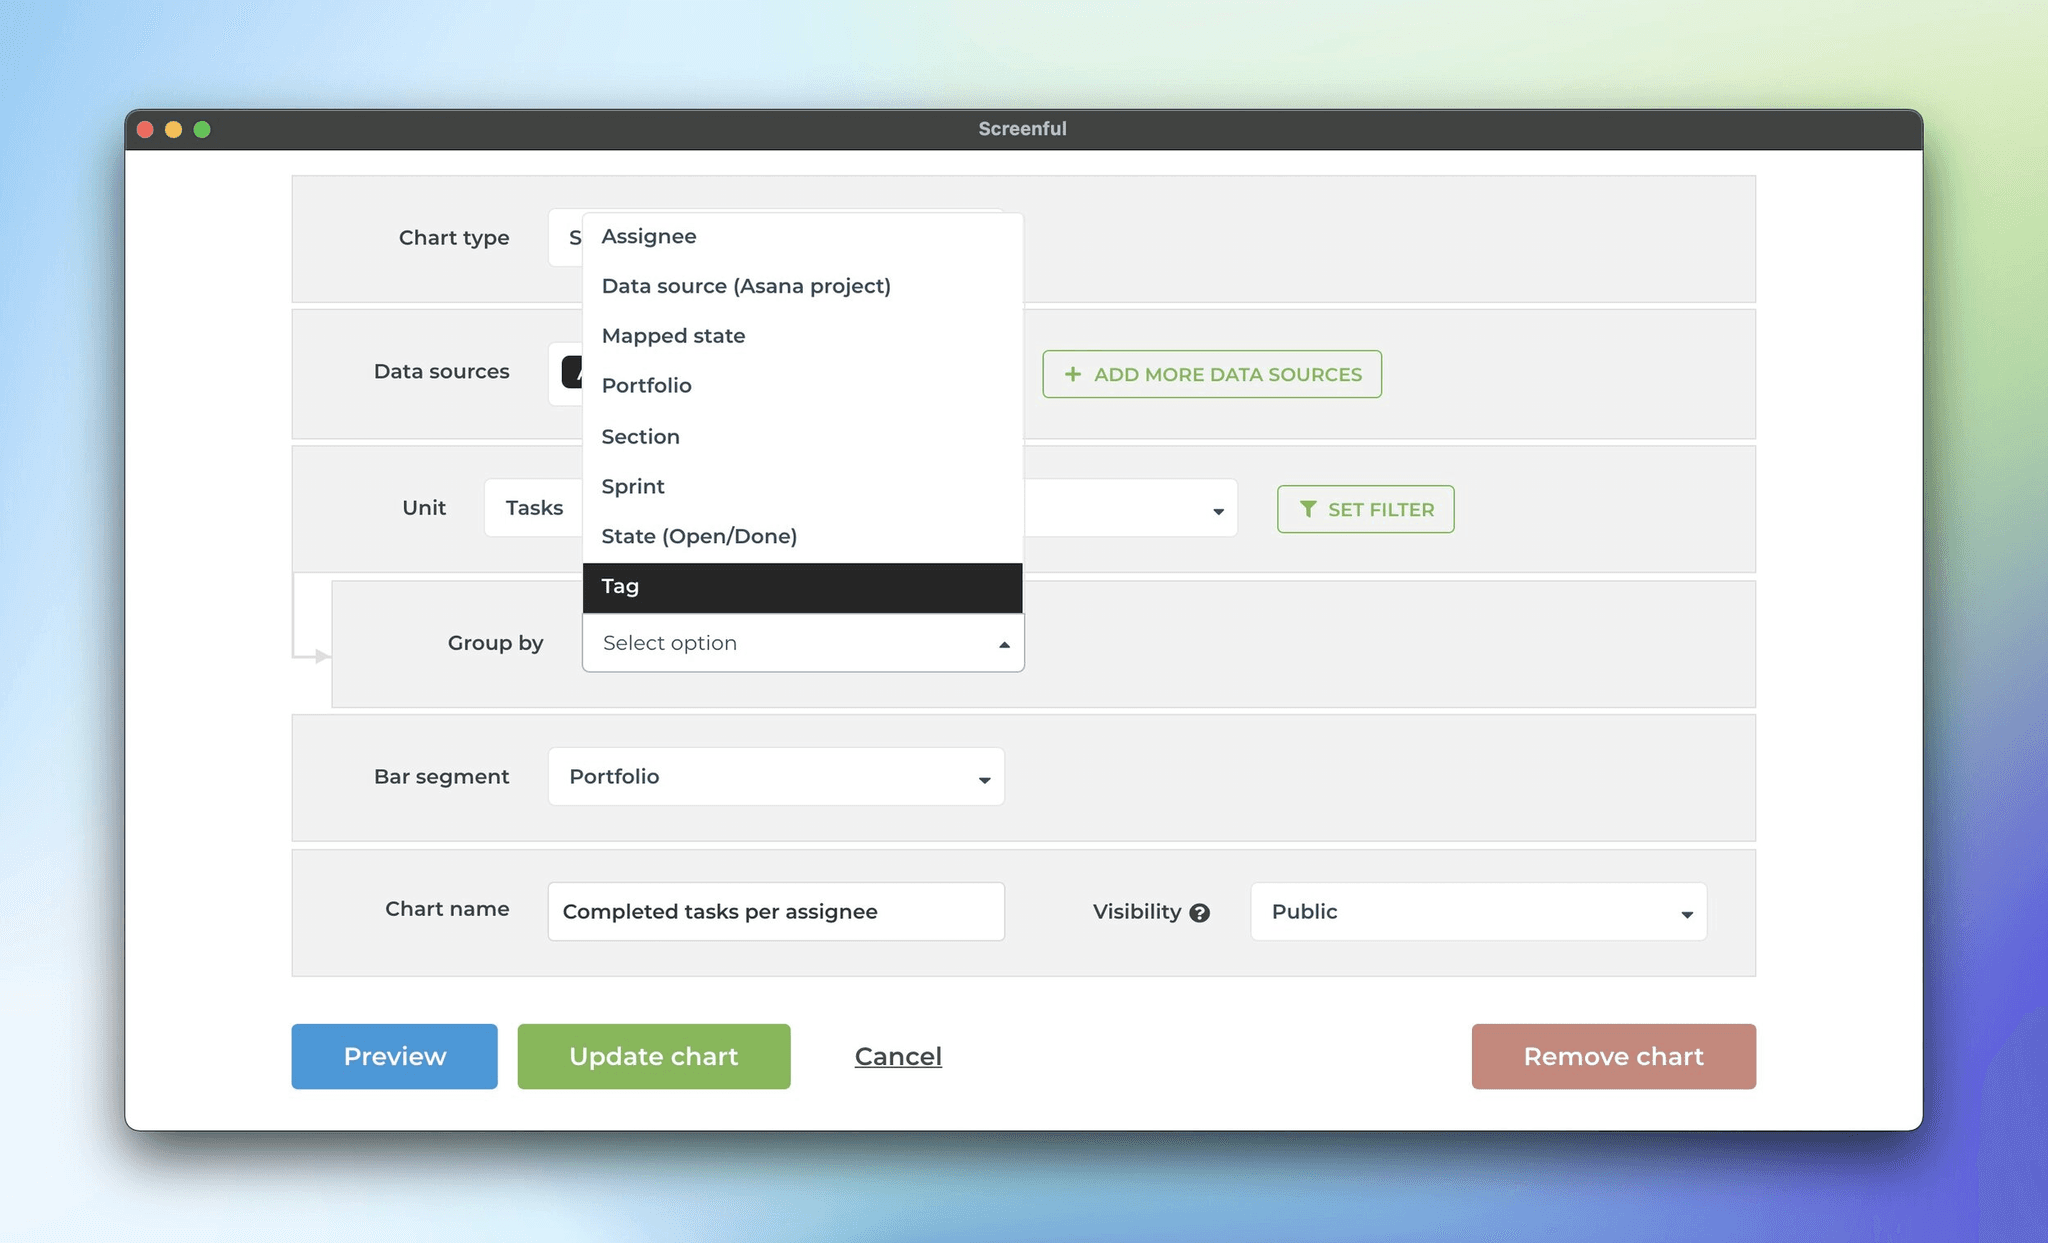2048x1243 pixels.
Task: Open the Visibility help question mark icon
Action: point(1199,912)
